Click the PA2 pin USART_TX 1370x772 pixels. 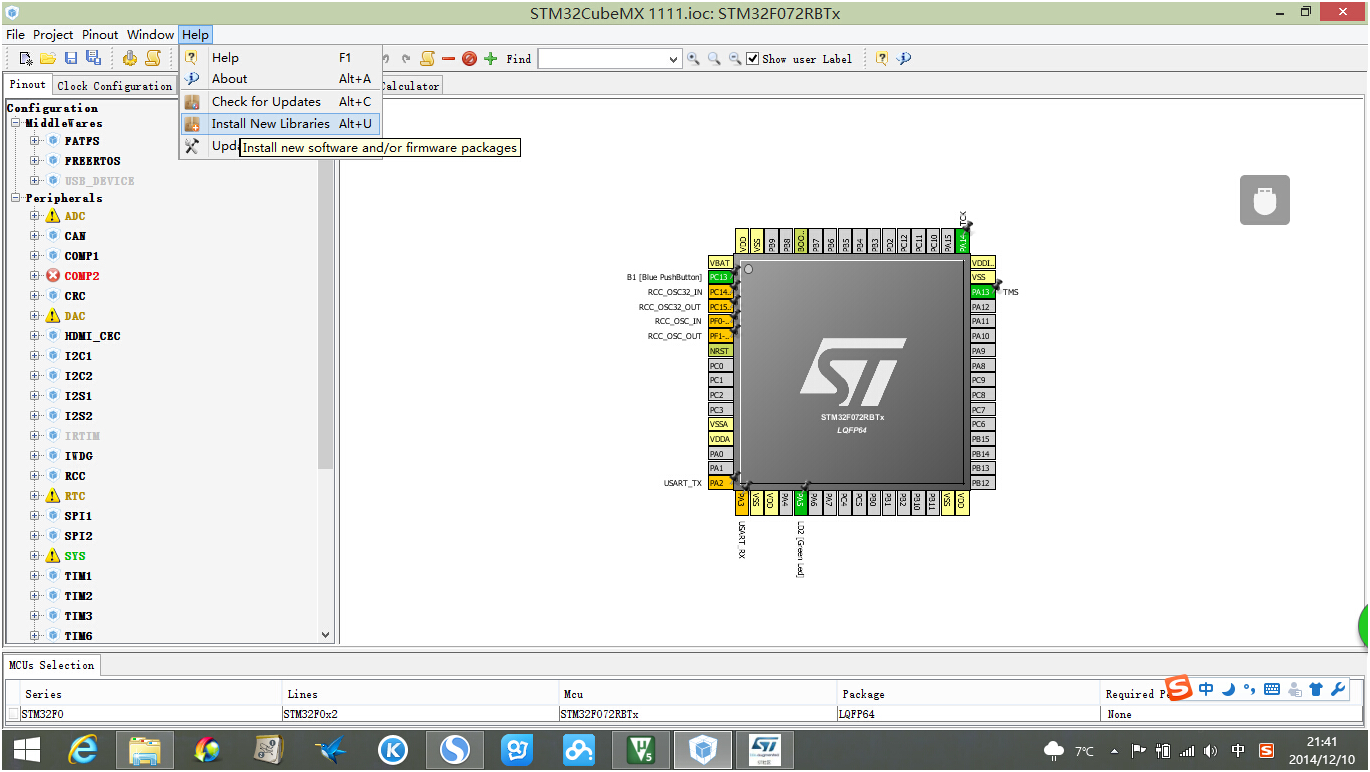[720, 483]
